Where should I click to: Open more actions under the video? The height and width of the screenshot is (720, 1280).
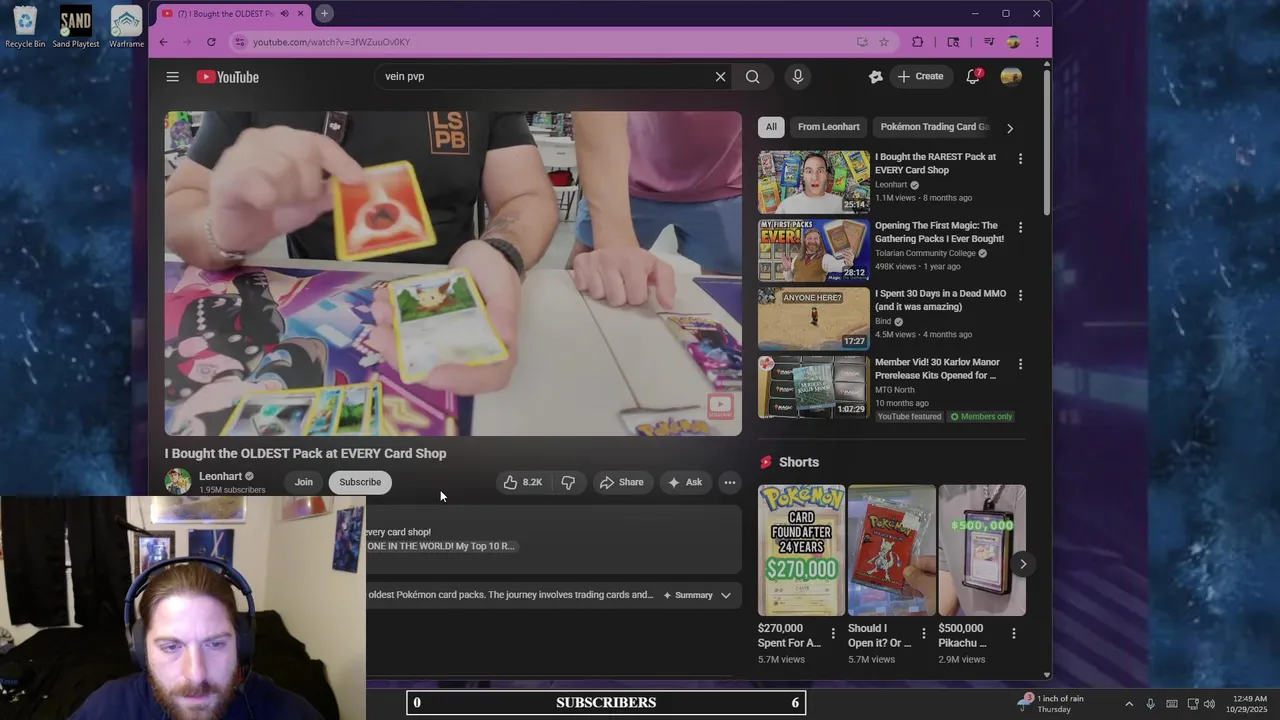(x=730, y=482)
